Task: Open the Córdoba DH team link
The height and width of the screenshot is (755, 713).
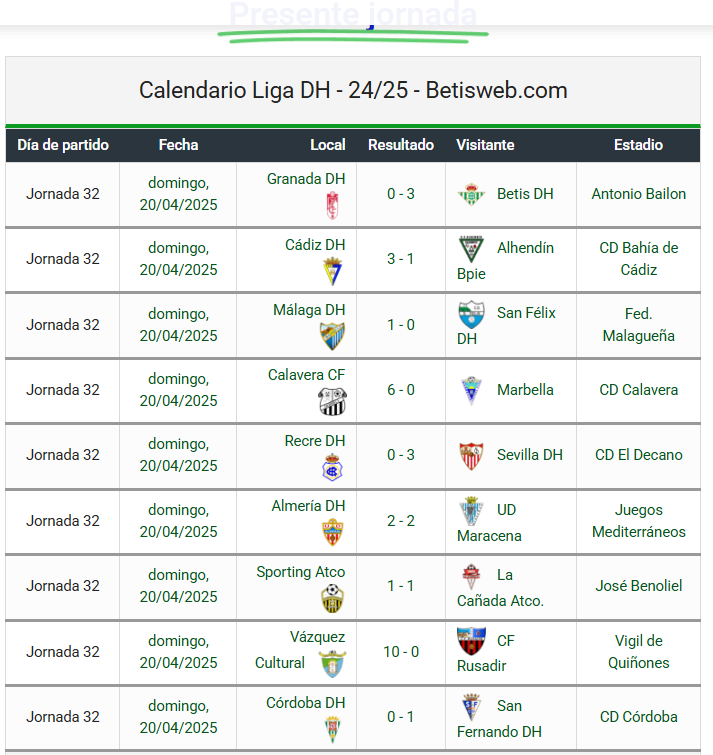Action: (306, 703)
